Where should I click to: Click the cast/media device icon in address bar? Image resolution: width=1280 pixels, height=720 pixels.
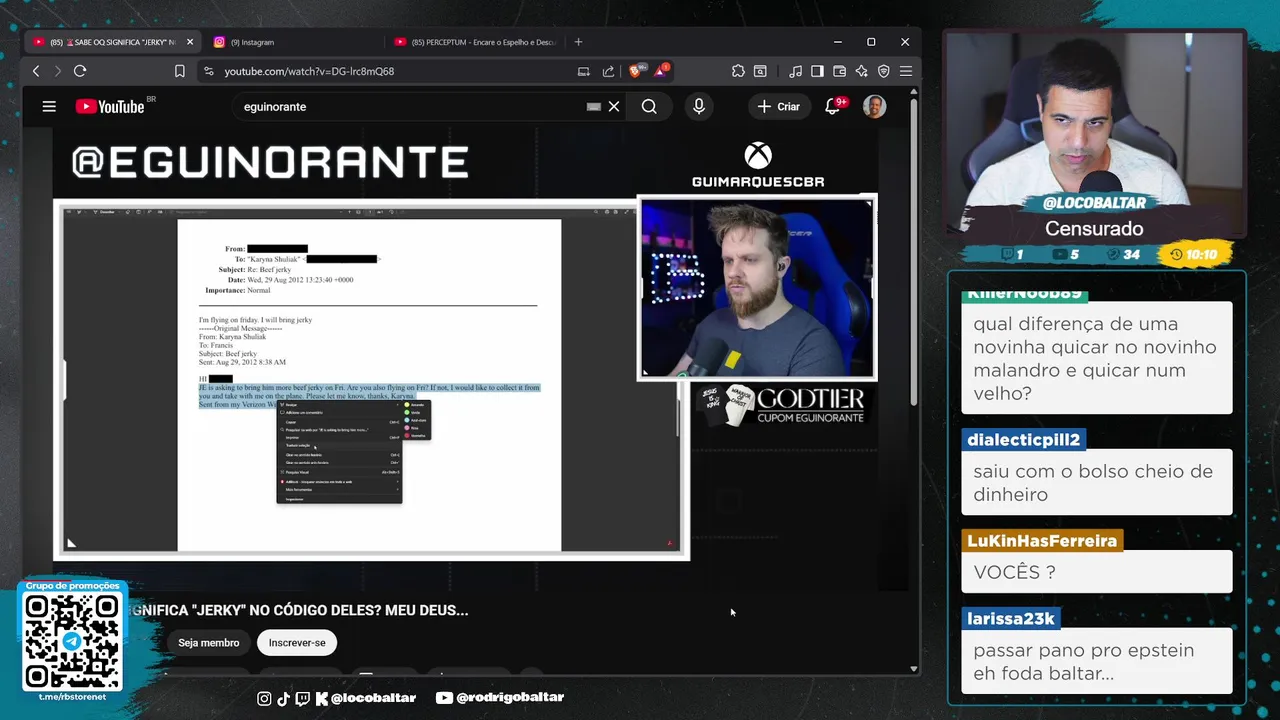[x=584, y=71]
